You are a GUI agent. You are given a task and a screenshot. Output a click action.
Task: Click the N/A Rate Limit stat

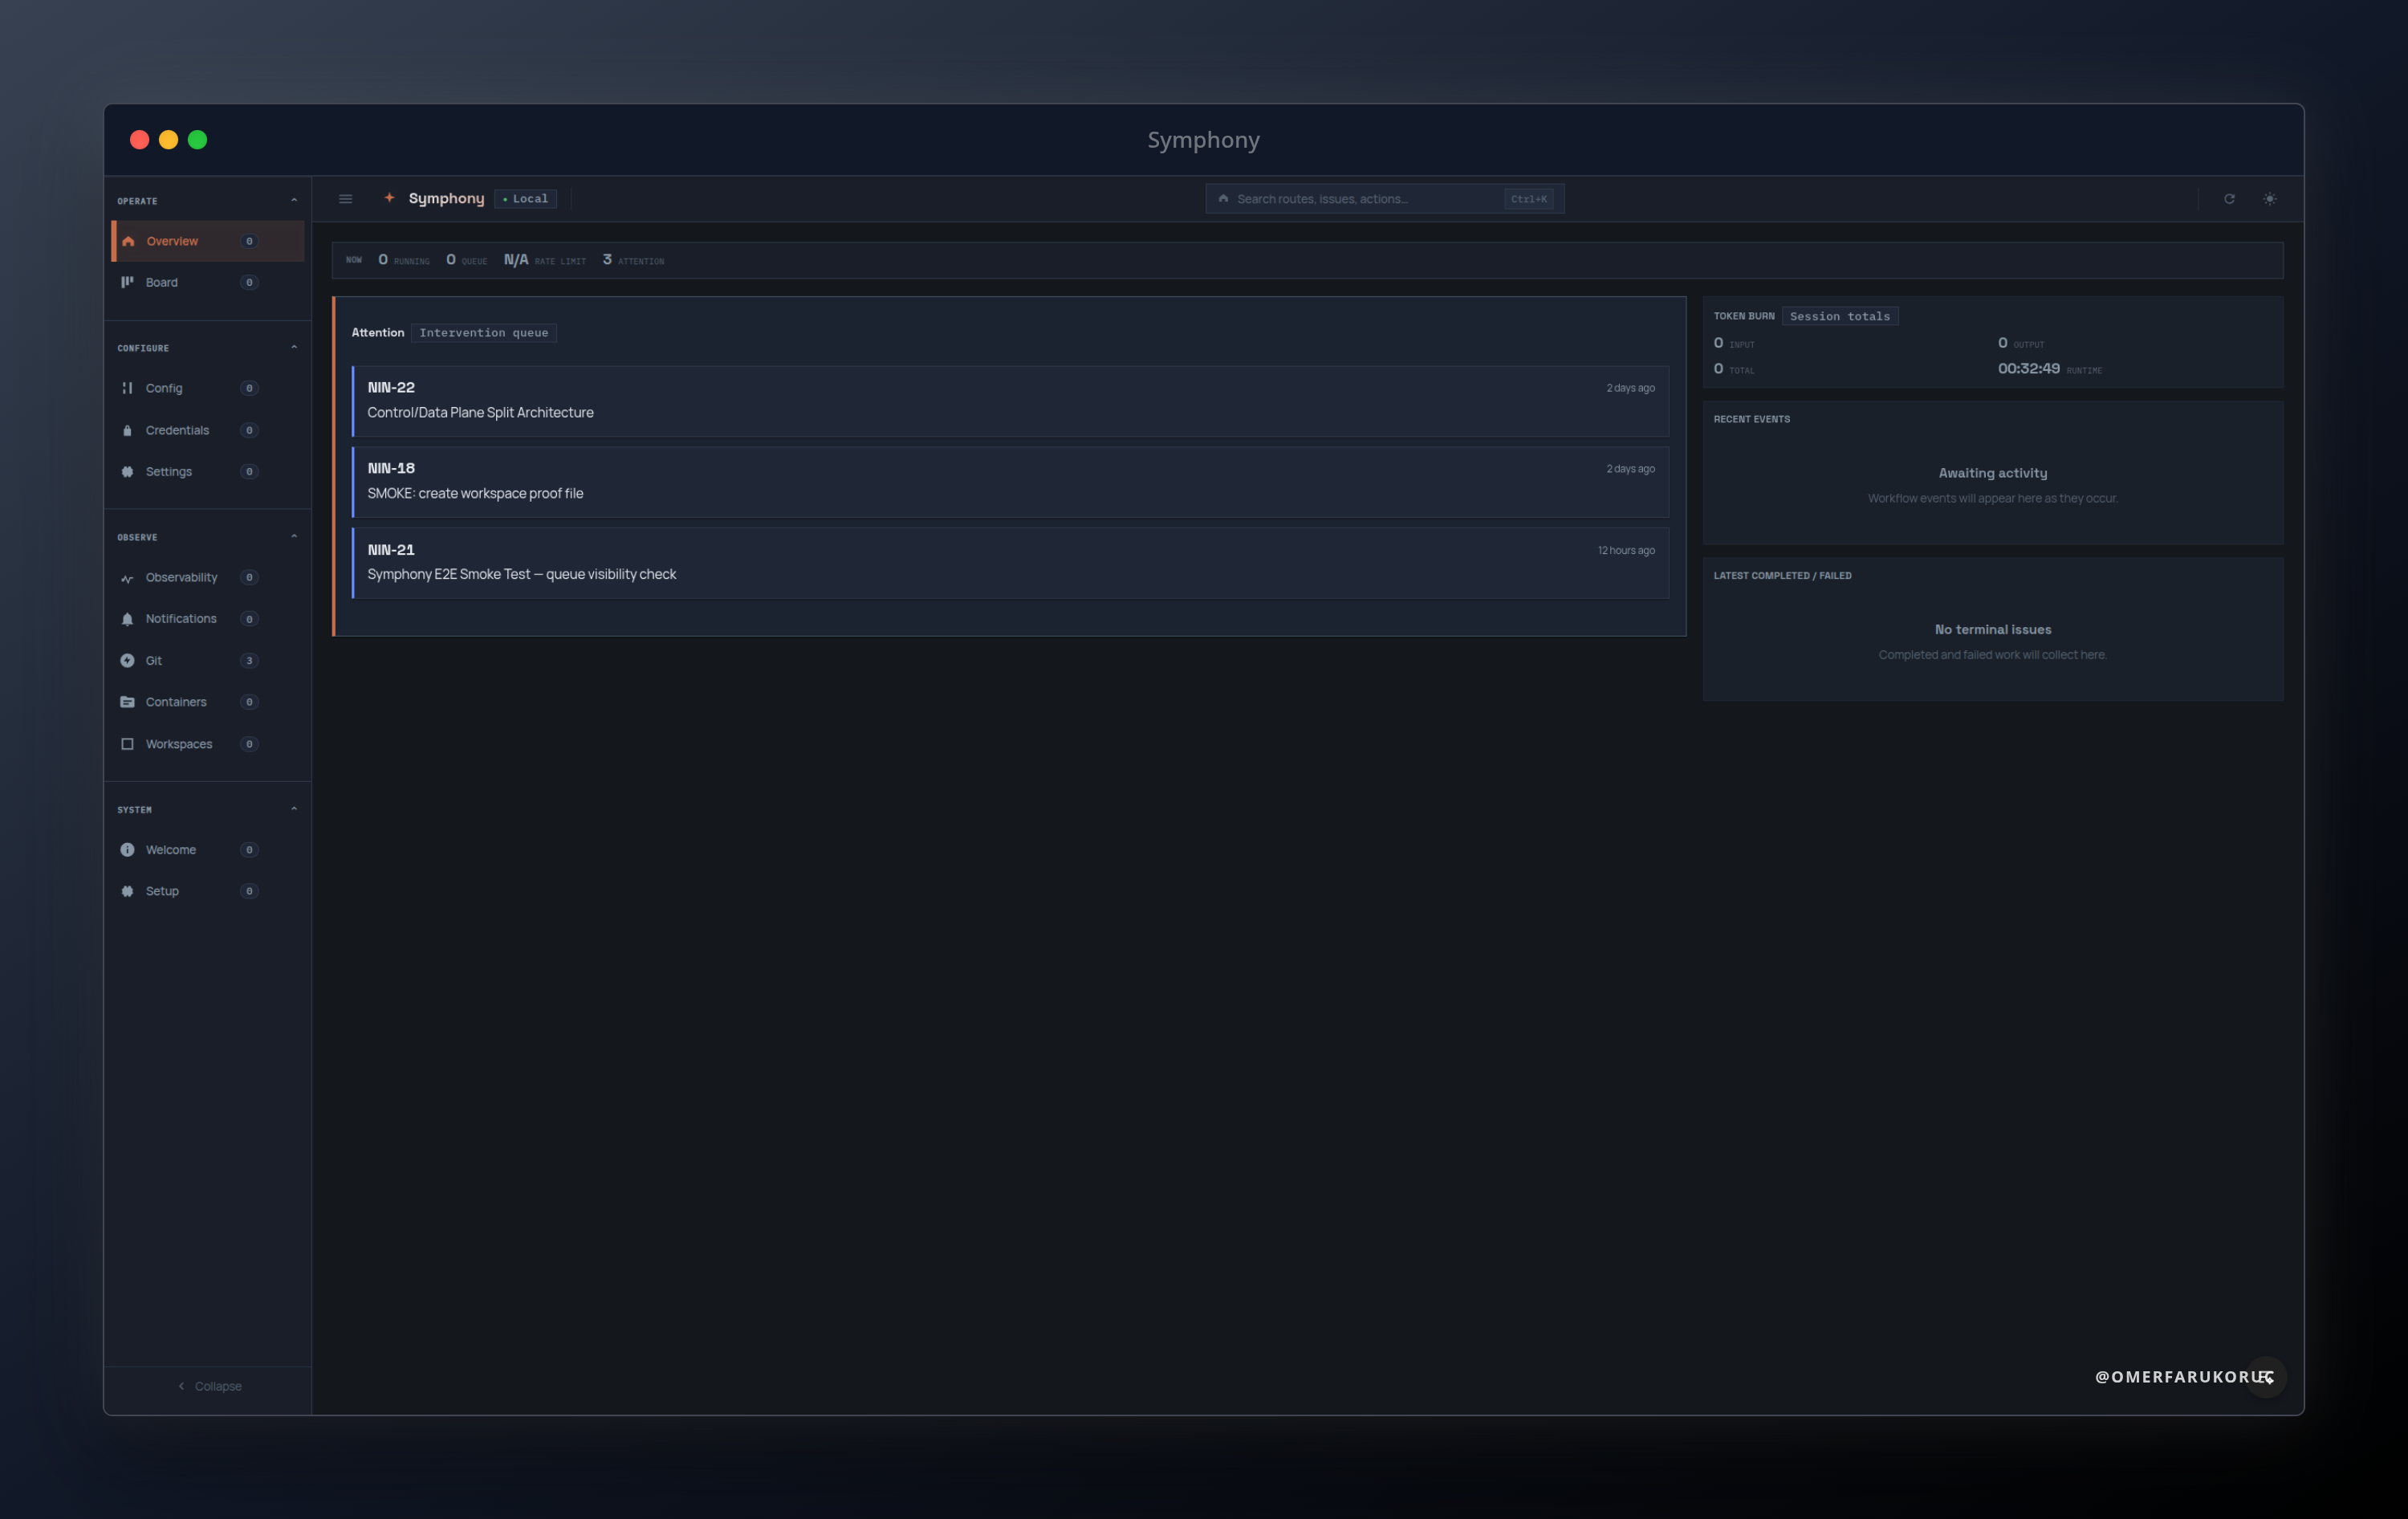pyautogui.click(x=545, y=260)
